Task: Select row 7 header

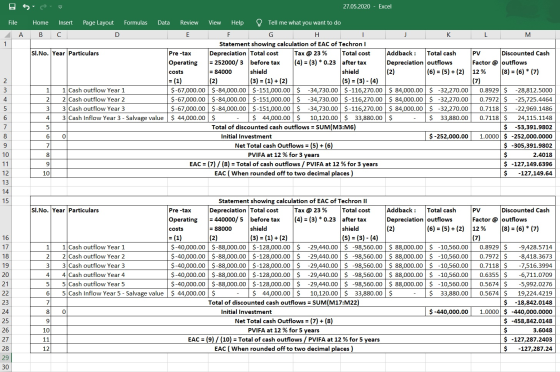Action: 6,127
